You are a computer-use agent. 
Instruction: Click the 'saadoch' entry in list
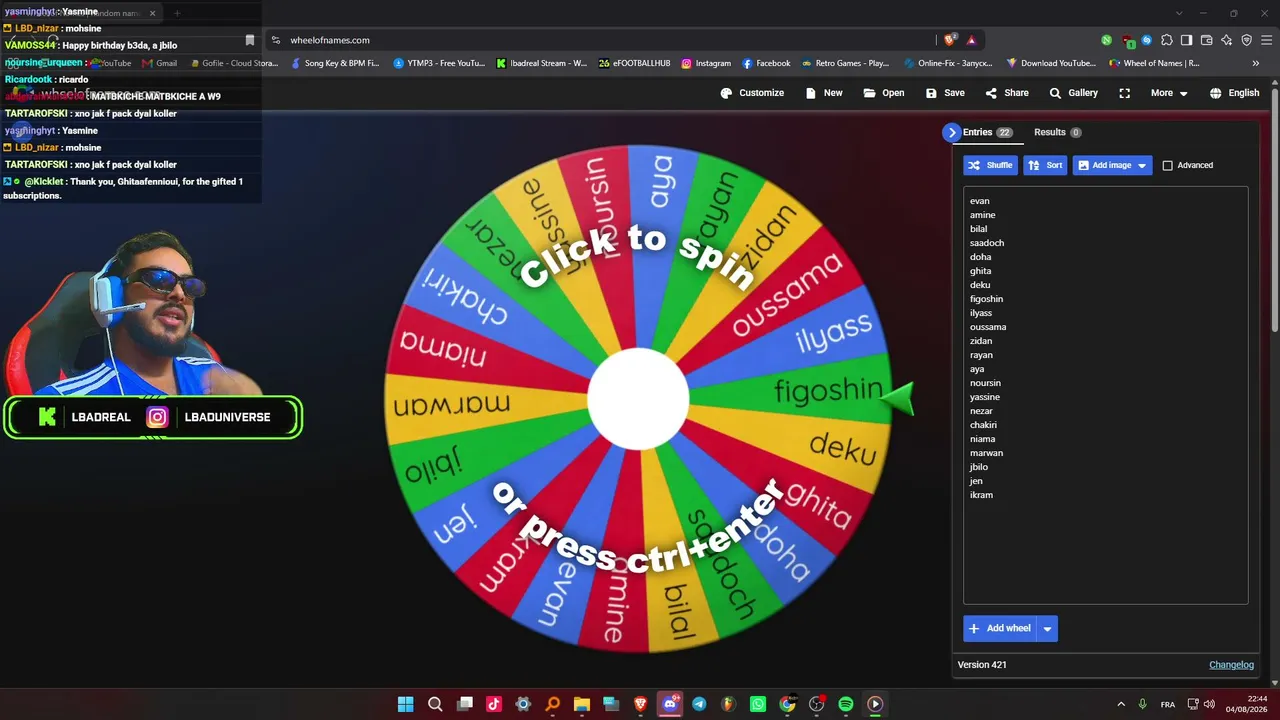pyautogui.click(x=987, y=243)
